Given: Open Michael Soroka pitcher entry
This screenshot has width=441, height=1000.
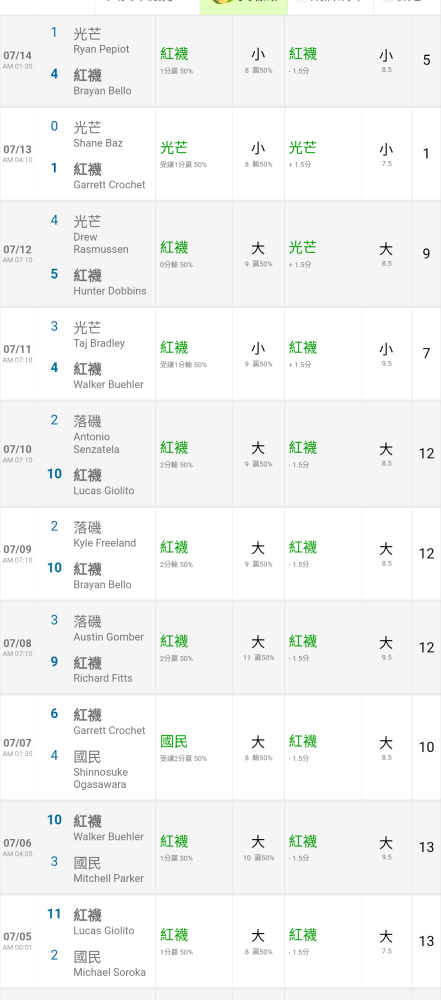Looking at the screenshot, I should point(110,973).
